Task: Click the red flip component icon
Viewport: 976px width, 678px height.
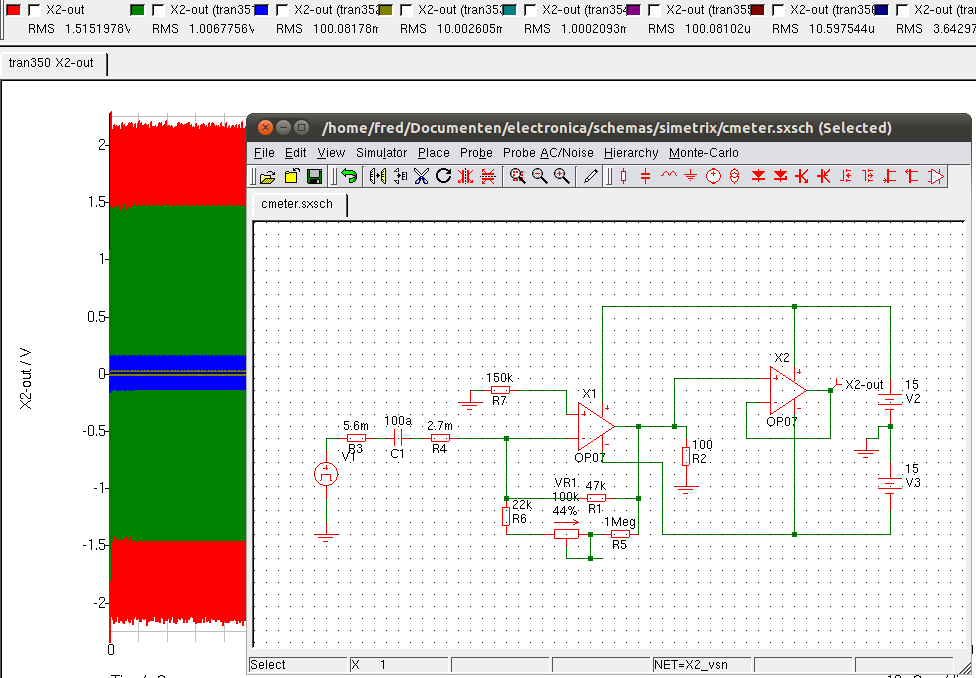Action: coord(488,177)
